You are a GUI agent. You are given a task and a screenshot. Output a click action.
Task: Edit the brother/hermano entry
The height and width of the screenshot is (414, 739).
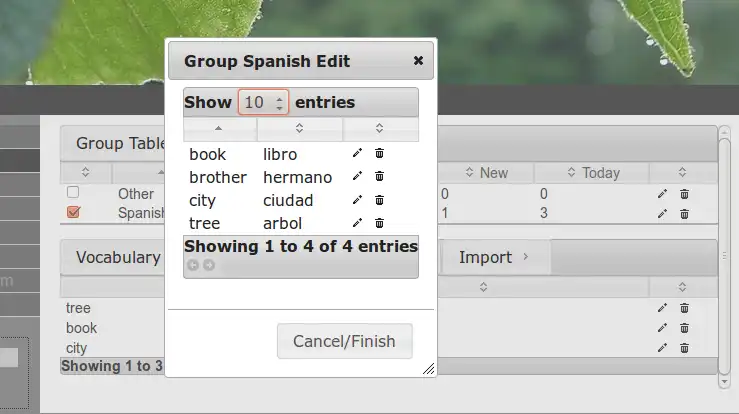(x=357, y=177)
